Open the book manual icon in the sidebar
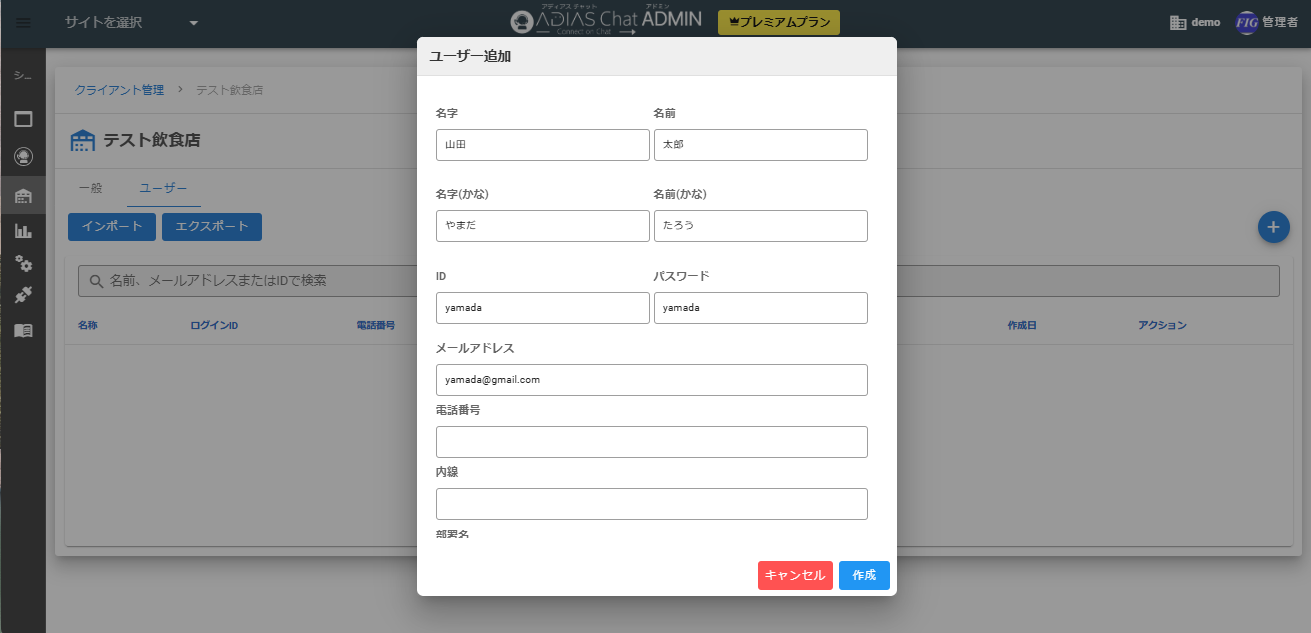The image size is (1311, 633). pos(23,330)
